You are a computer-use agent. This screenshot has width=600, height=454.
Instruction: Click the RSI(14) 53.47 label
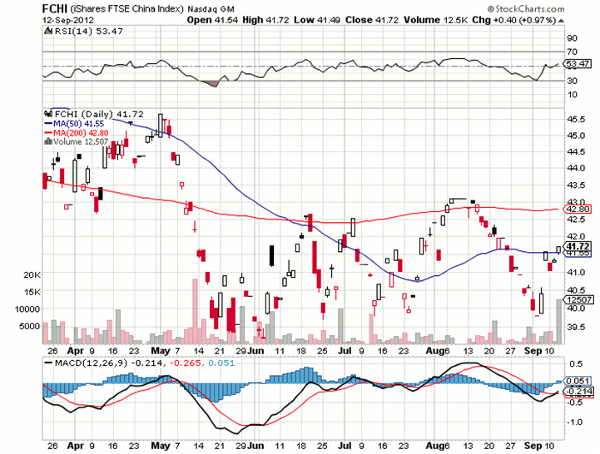89,31
